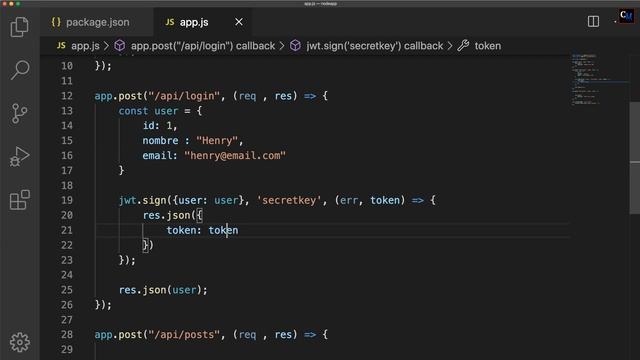Click the JS file icon in app.js tab
Image resolution: width=640 pixels, height=360 pixels.
[170, 22]
